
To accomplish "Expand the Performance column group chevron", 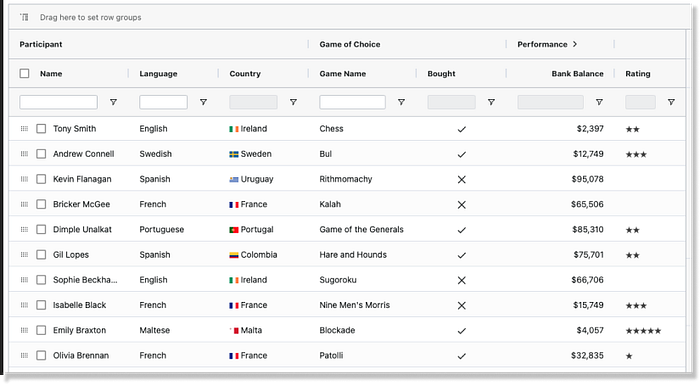I will pyautogui.click(x=575, y=44).
